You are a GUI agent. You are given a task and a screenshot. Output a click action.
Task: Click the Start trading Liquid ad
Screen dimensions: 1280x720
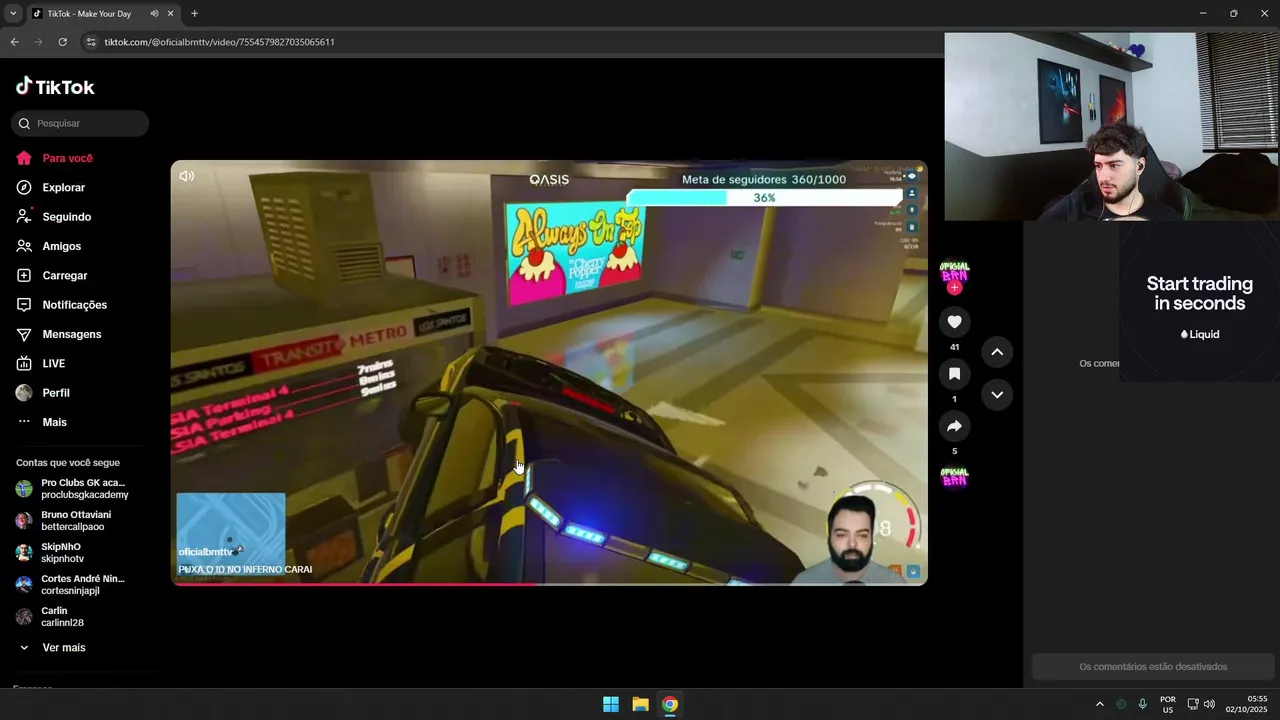point(1199,303)
